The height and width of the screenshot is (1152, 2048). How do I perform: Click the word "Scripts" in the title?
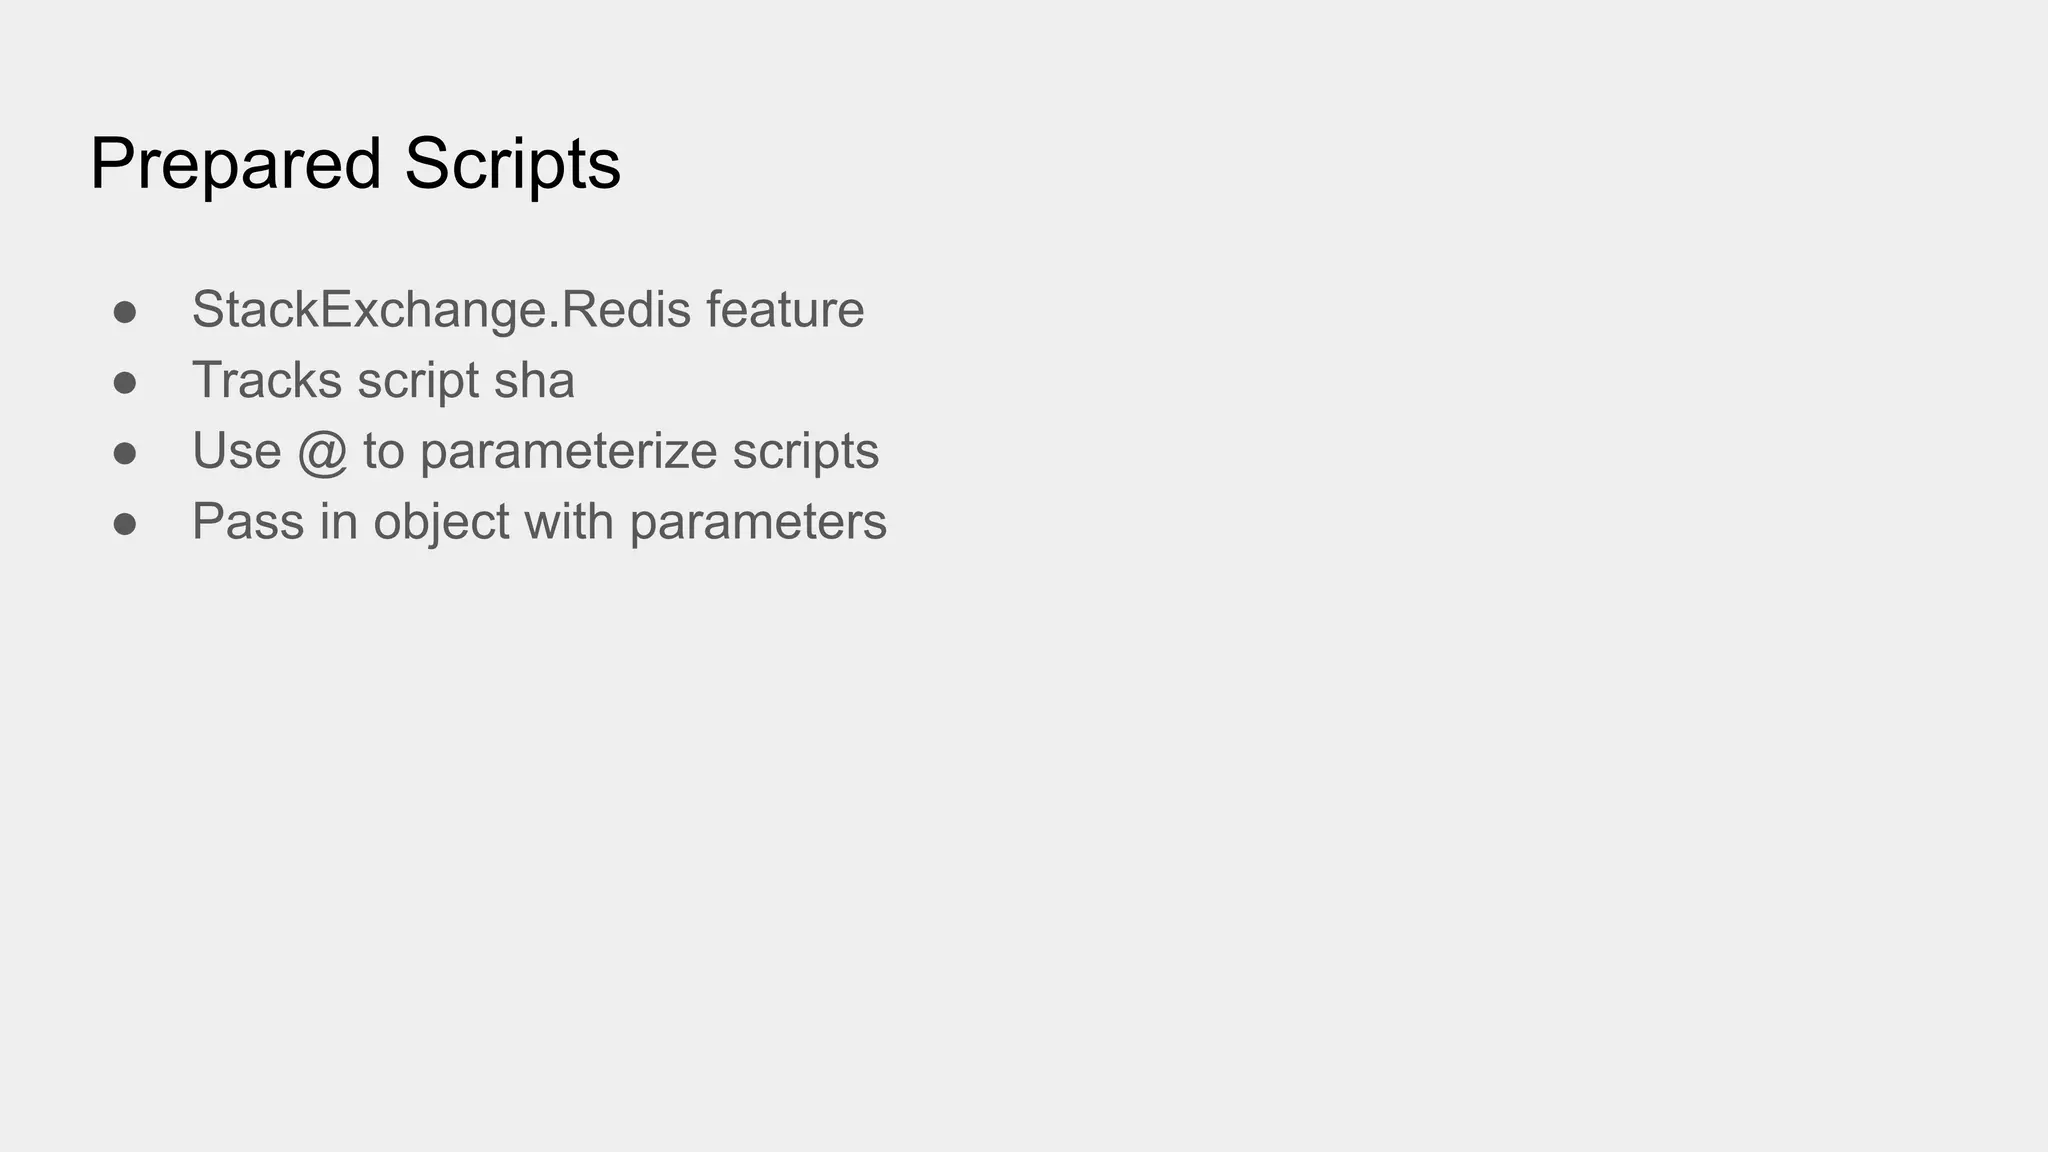click(x=512, y=164)
